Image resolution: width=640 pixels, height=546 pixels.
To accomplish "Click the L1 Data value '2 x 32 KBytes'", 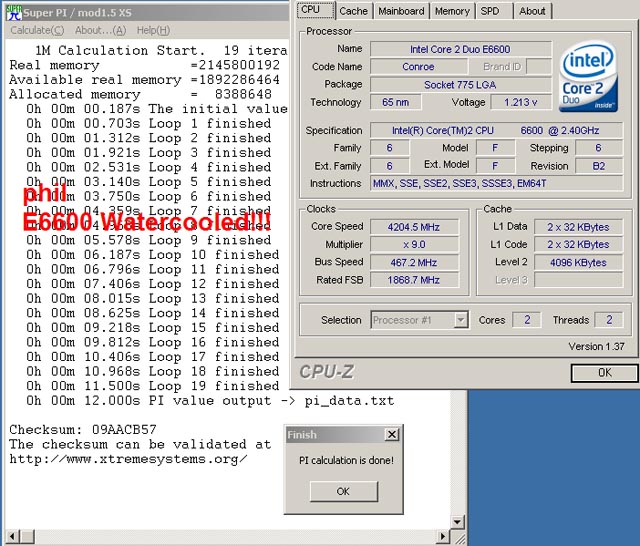I will click(x=578, y=227).
